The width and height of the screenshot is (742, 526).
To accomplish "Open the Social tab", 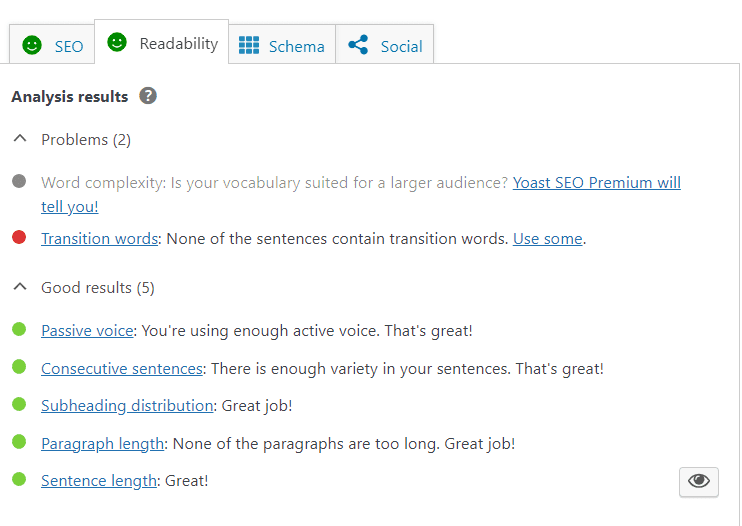I will (x=385, y=44).
